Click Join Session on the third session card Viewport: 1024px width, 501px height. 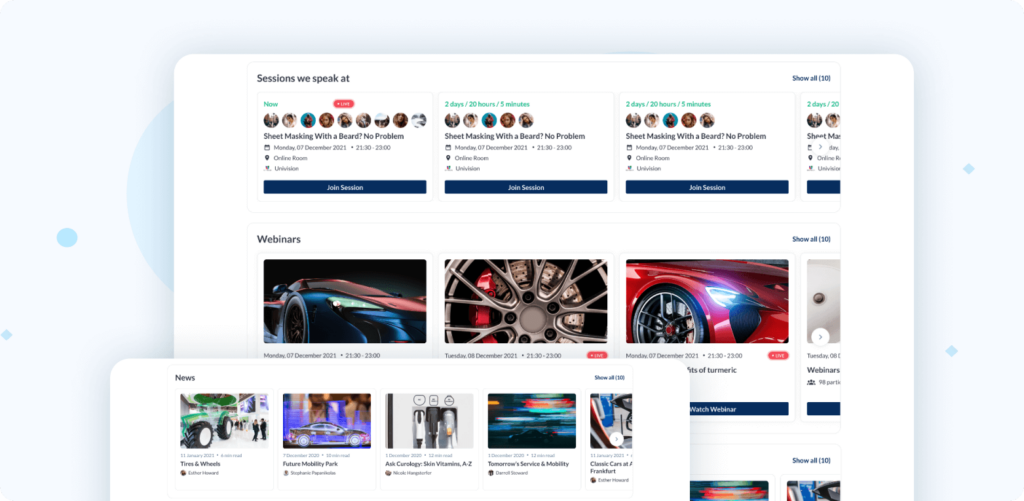point(707,187)
